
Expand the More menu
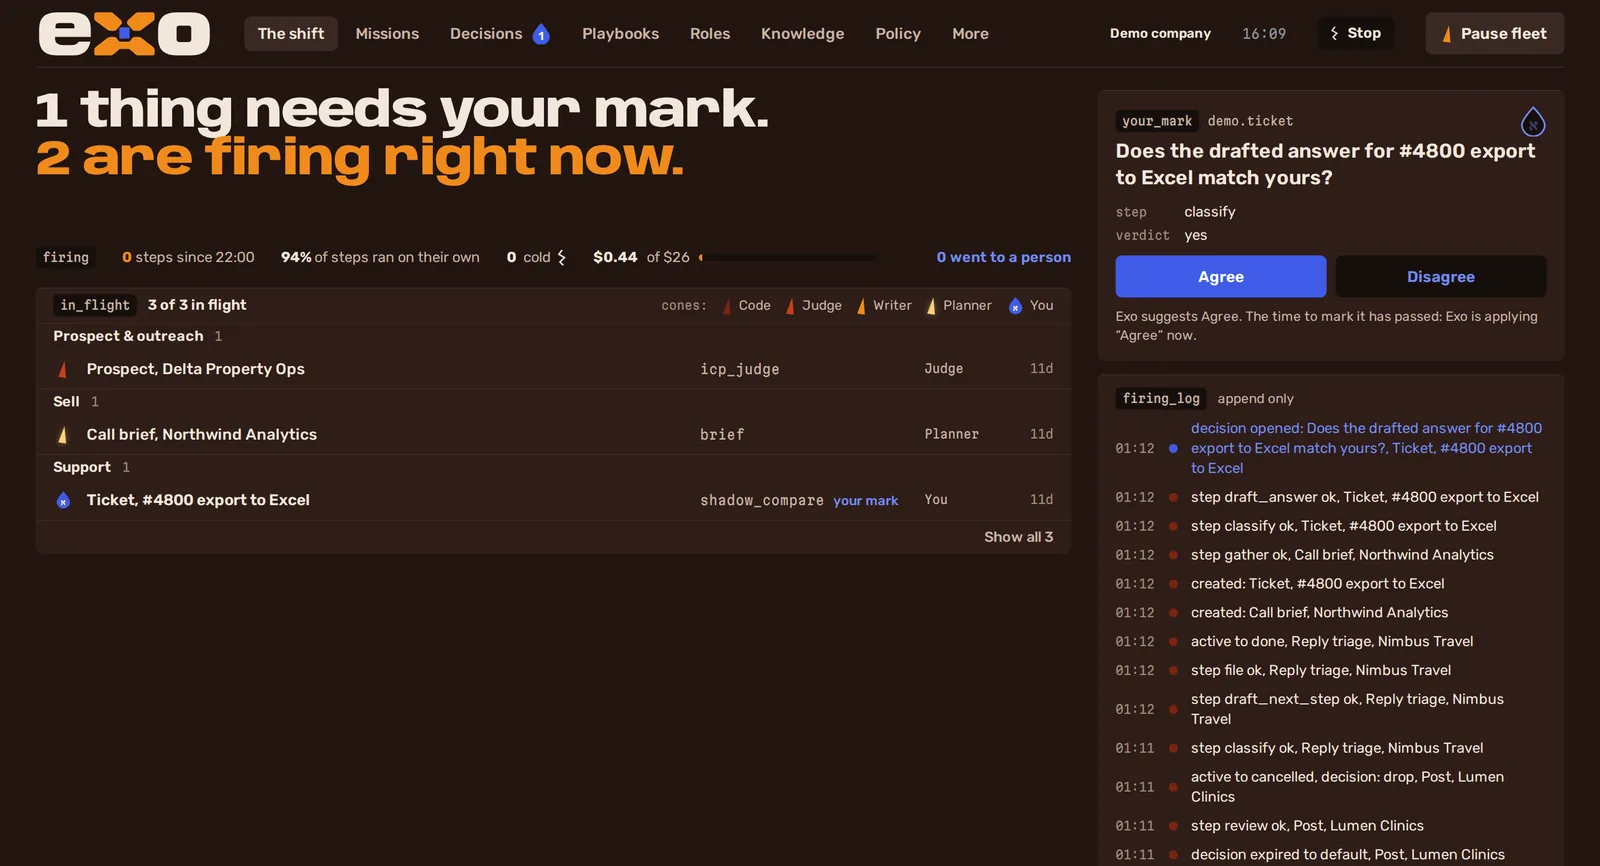pos(970,34)
